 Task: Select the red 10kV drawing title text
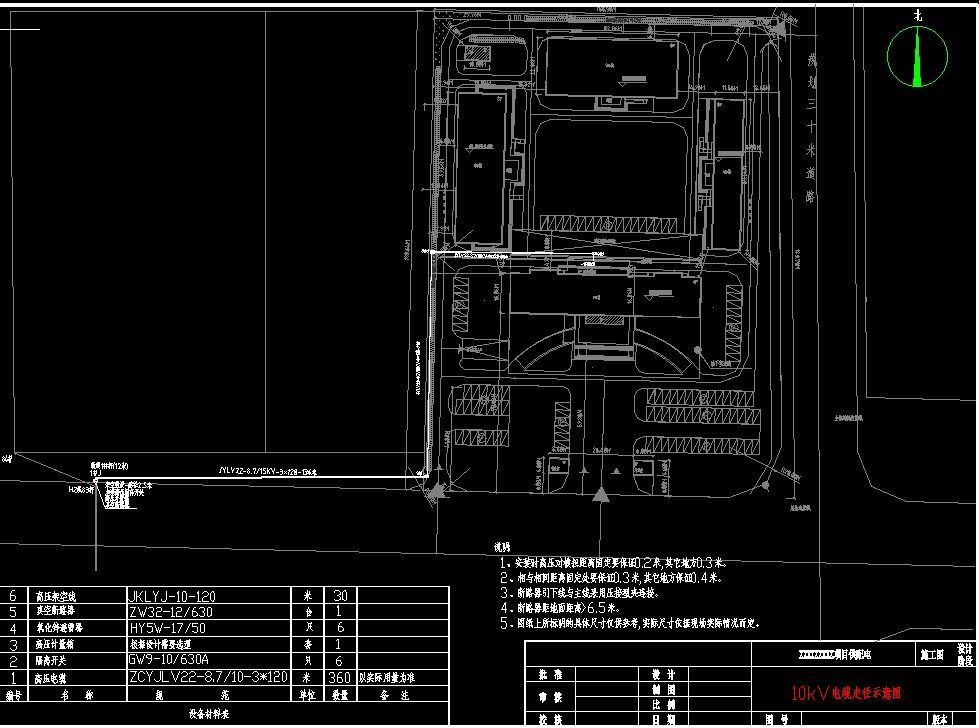coord(846,692)
